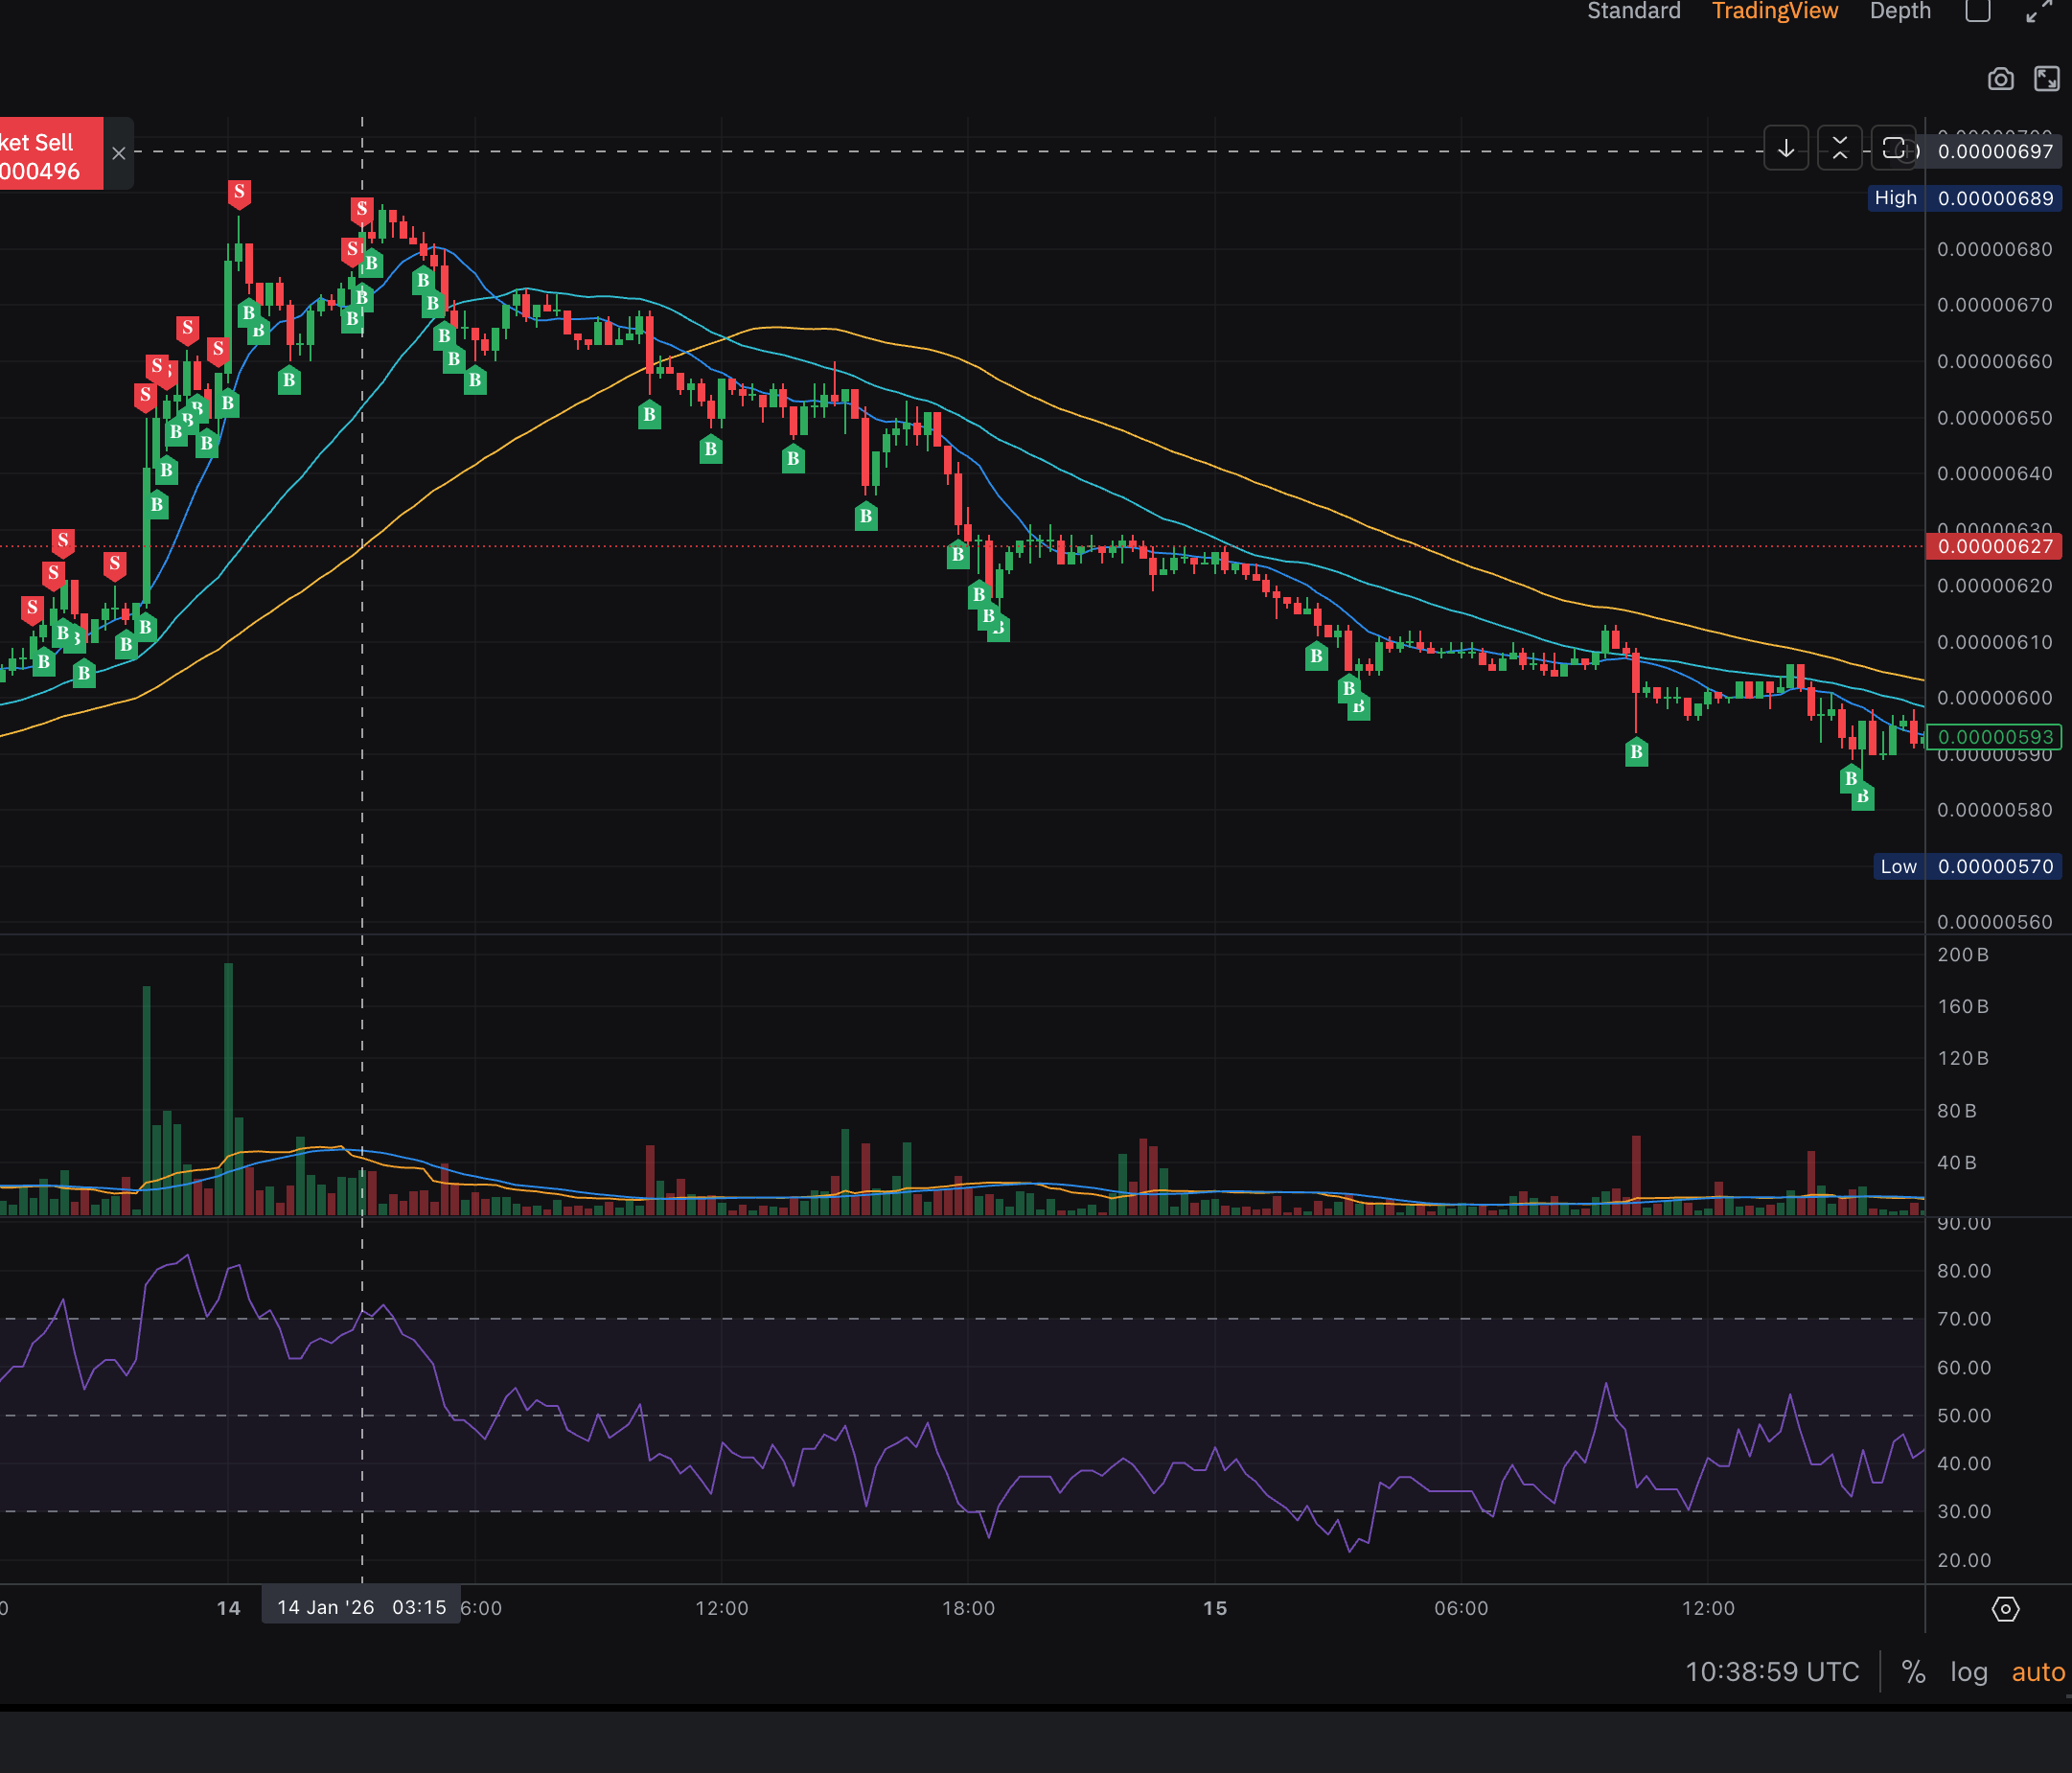The image size is (2072, 1773).
Task: Take a chart snapshot with camera icon
Action: pos(2000,79)
